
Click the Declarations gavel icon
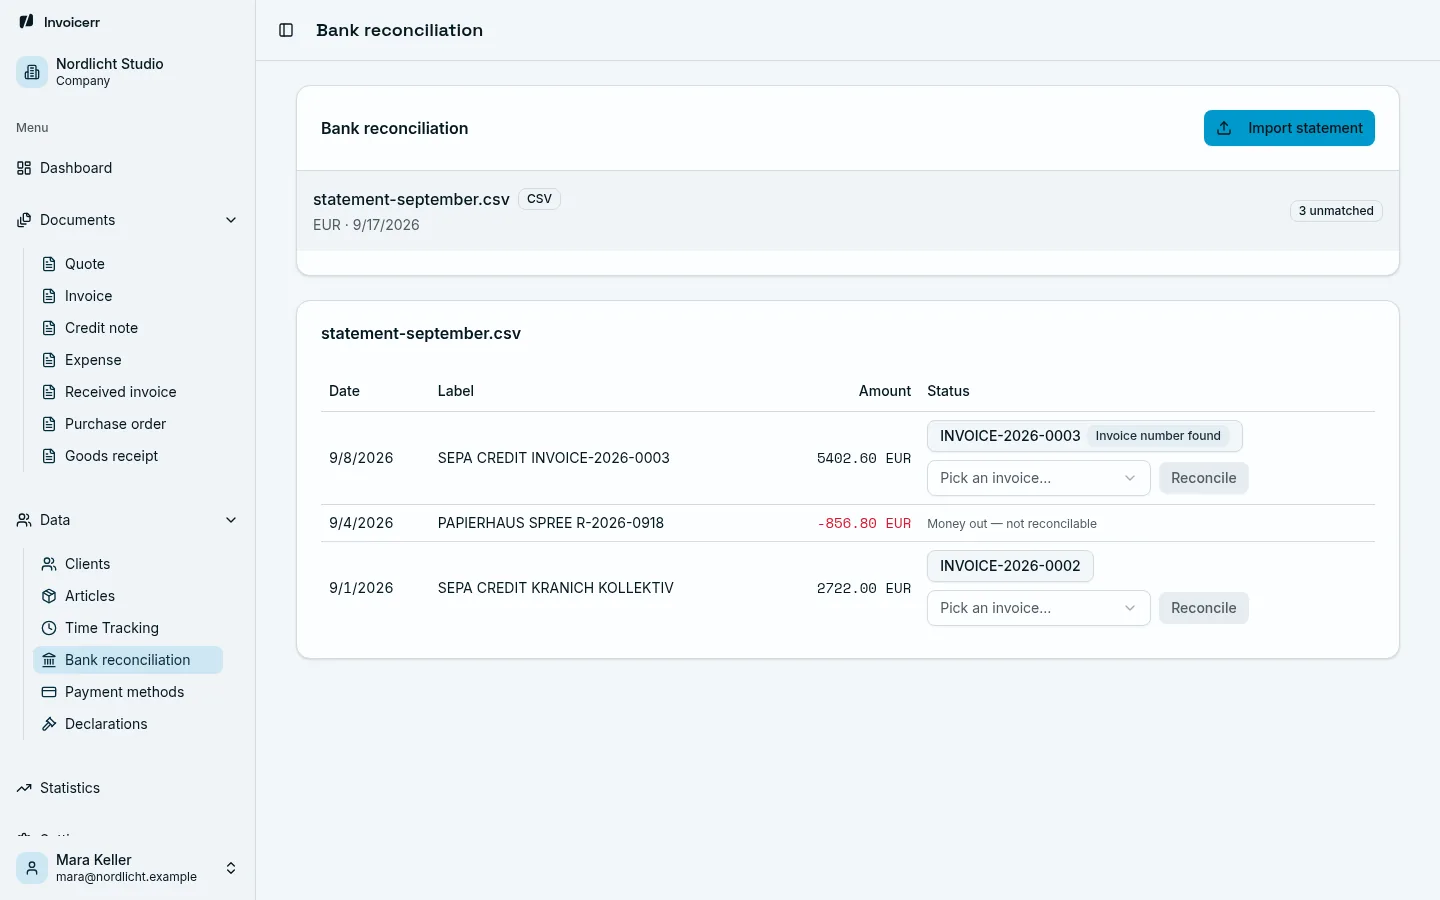[x=49, y=724]
